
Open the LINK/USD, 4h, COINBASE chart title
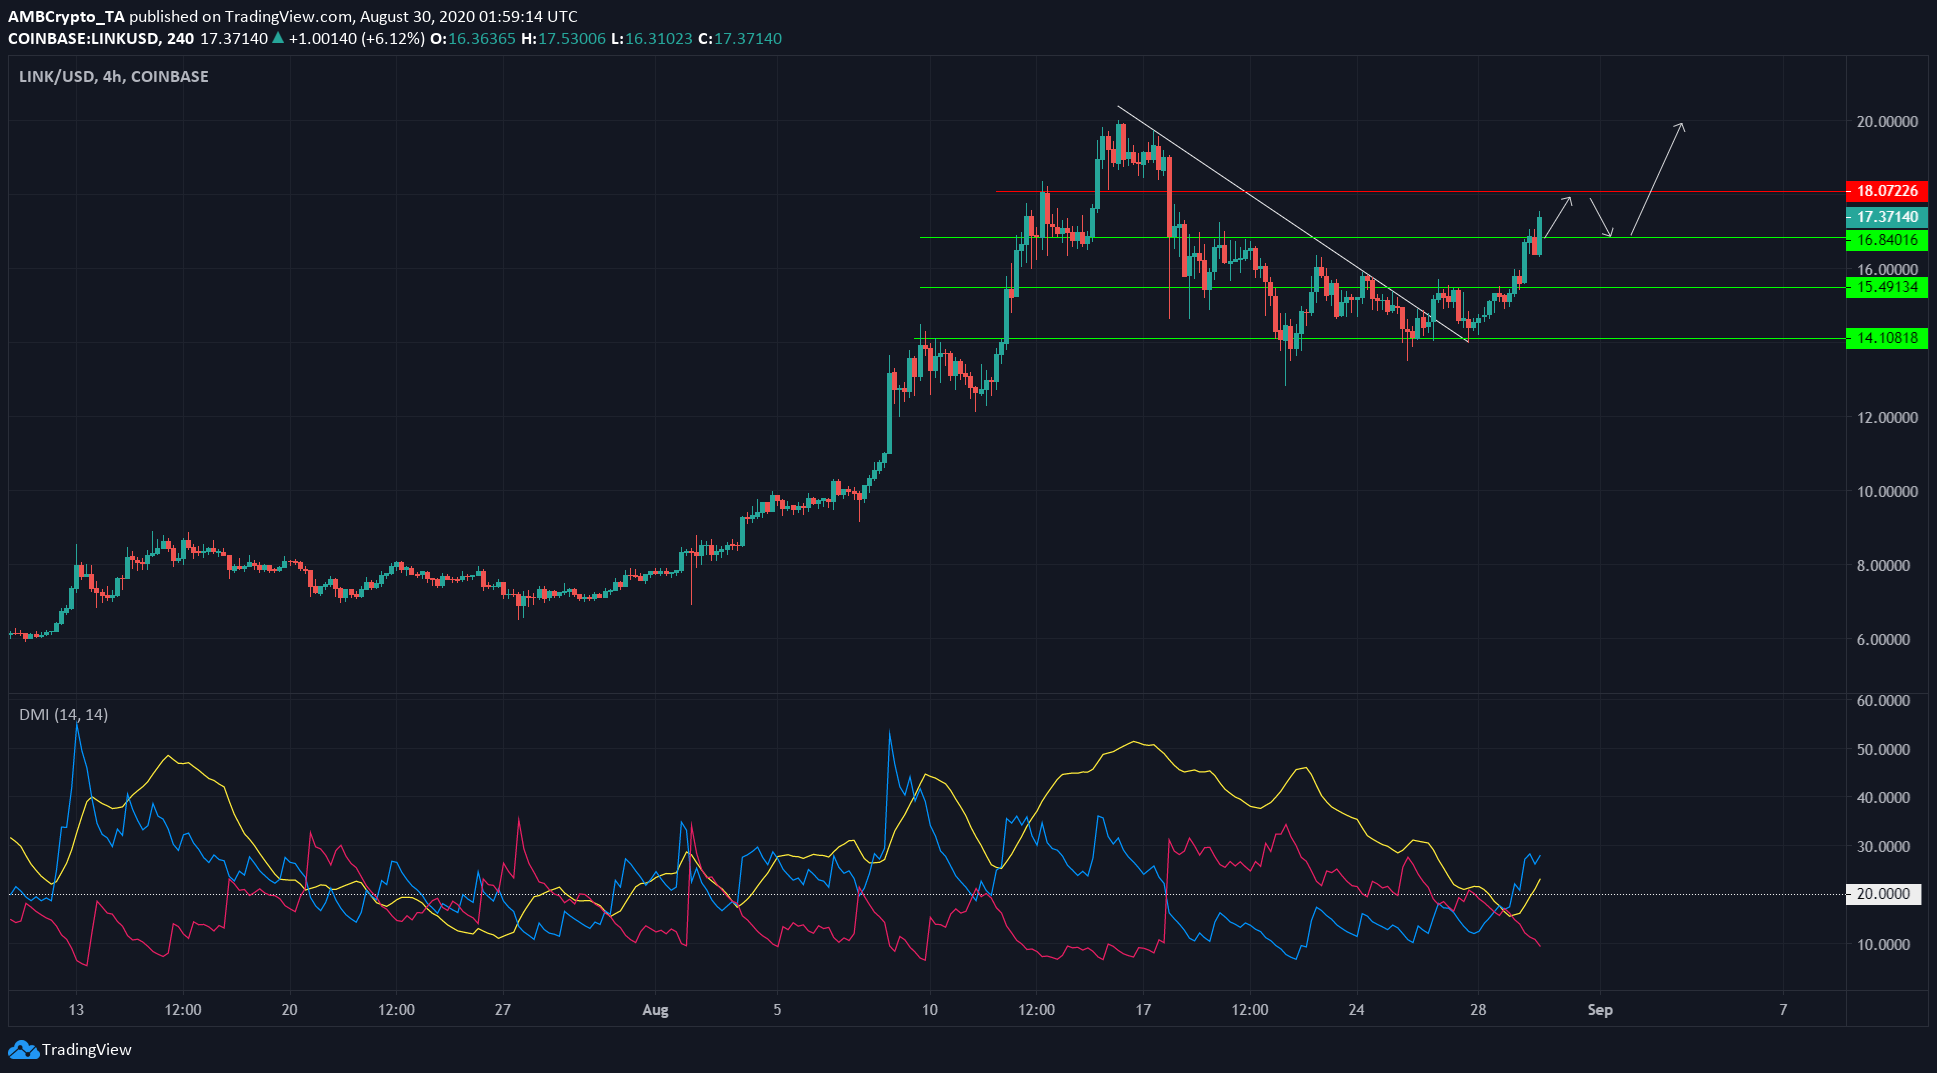click(x=114, y=77)
